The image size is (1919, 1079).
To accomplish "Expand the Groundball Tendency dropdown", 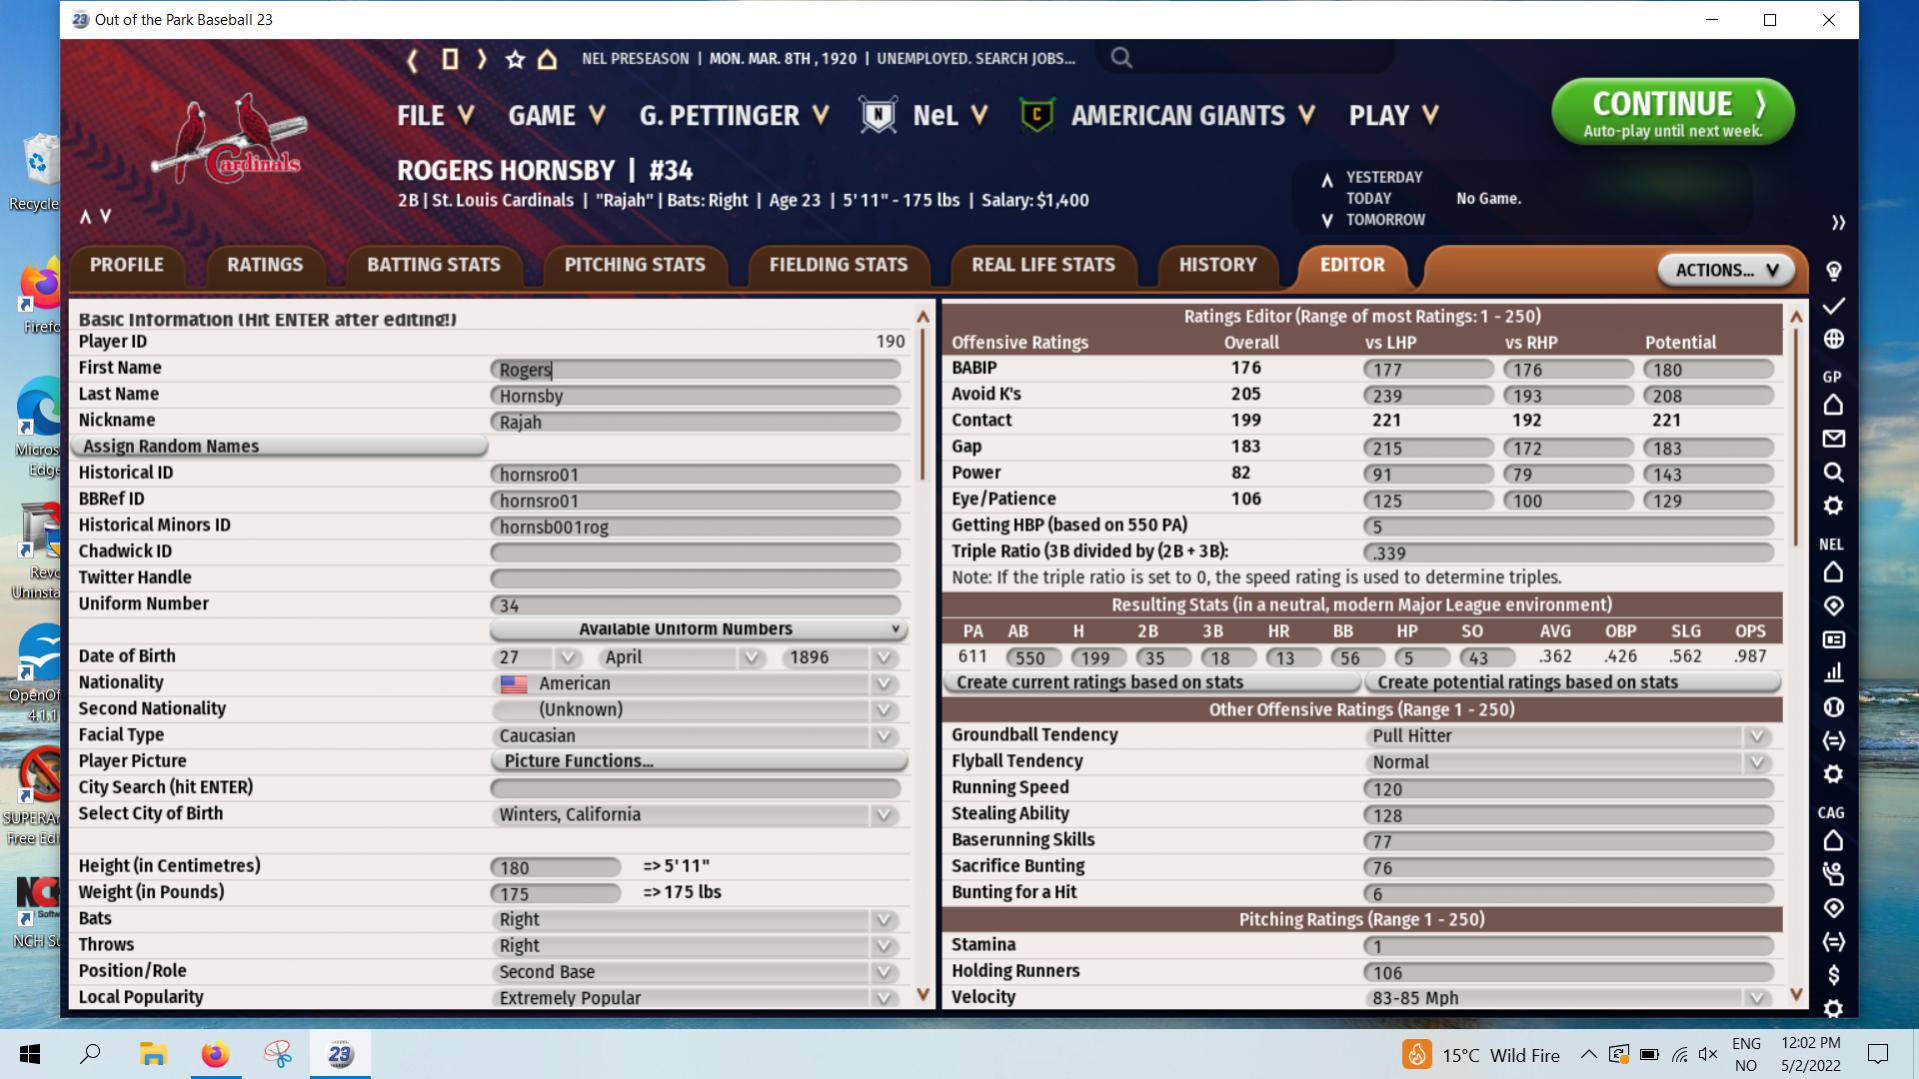I will 1756,736.
